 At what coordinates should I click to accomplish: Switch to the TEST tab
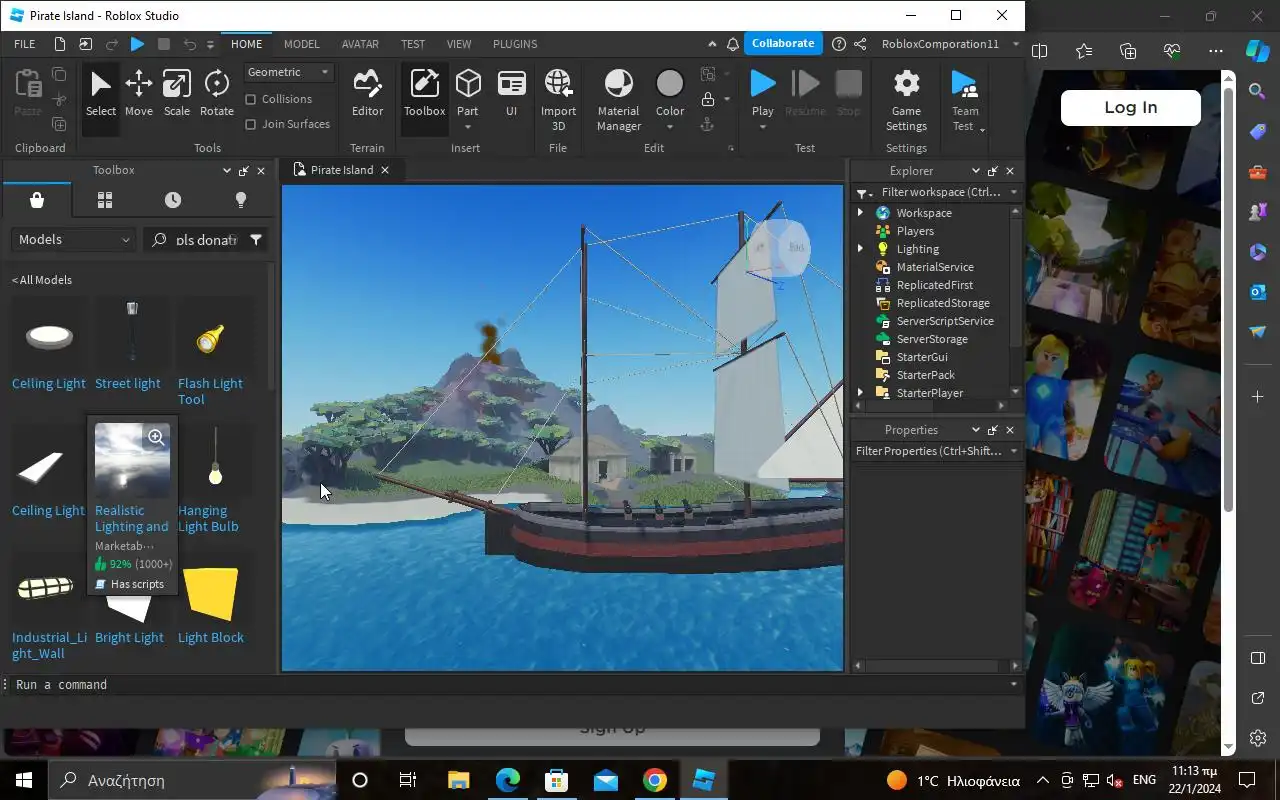coord(413,44)
